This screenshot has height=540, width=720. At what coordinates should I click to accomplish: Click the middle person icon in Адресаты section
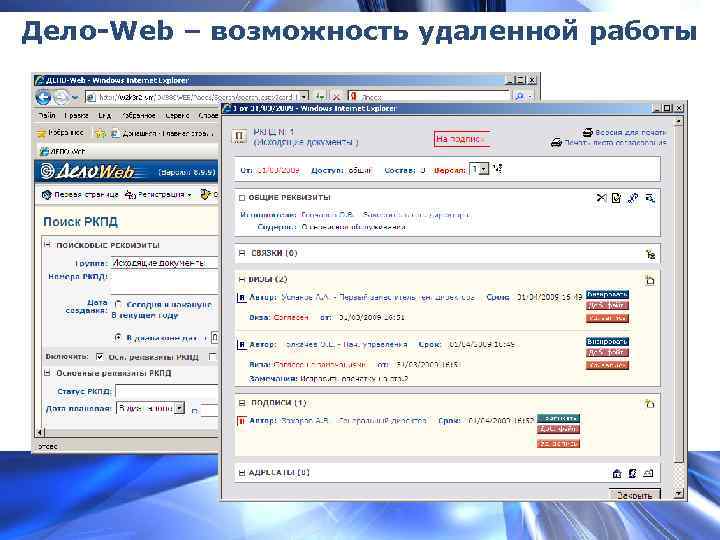click(x=632, y=473)
